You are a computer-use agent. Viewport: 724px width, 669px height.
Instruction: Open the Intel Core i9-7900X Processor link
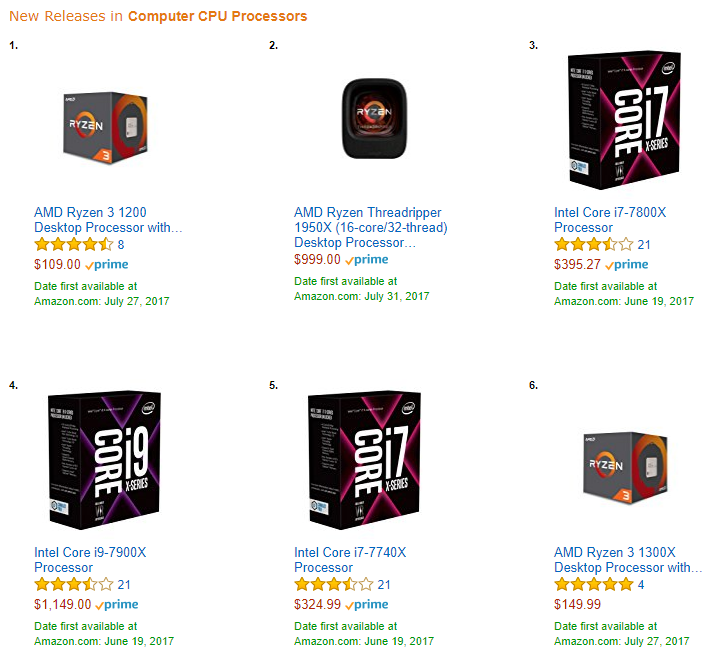[x=90, y=560]
